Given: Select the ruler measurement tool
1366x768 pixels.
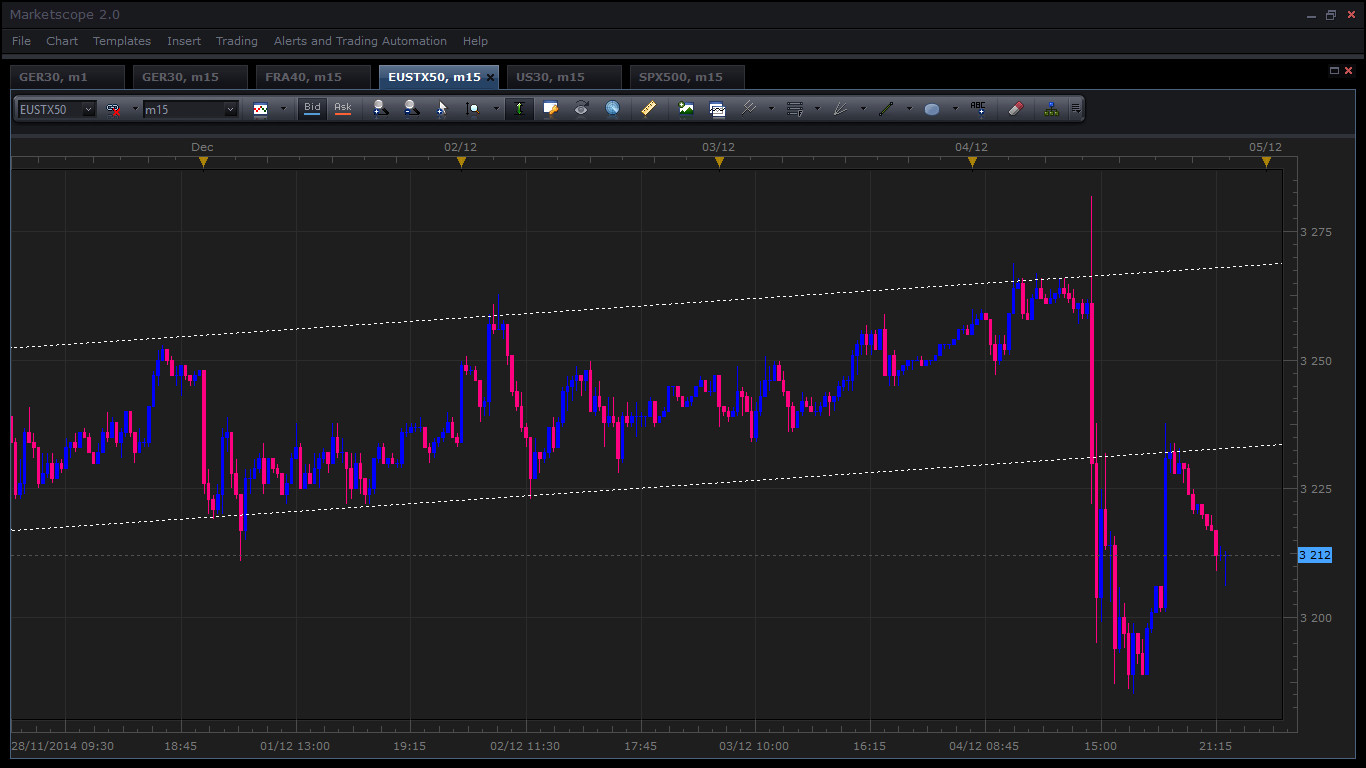Looking at the screenshot, I should pos(648,109).
